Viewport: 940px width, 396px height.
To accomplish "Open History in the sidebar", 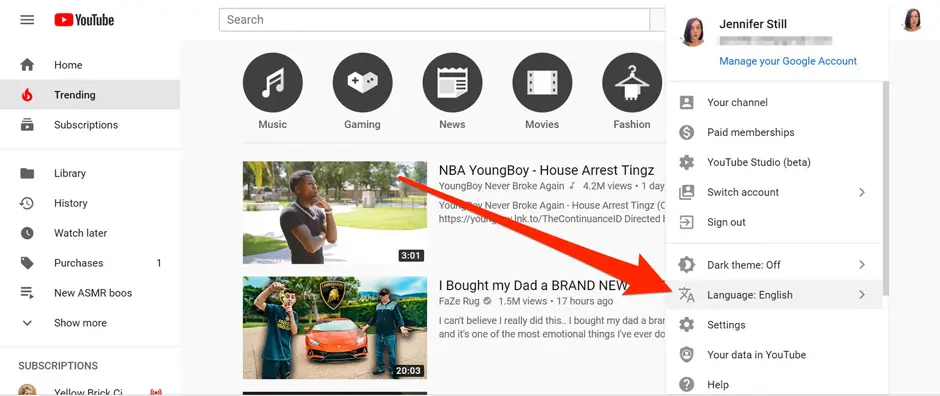I will 90,203.
